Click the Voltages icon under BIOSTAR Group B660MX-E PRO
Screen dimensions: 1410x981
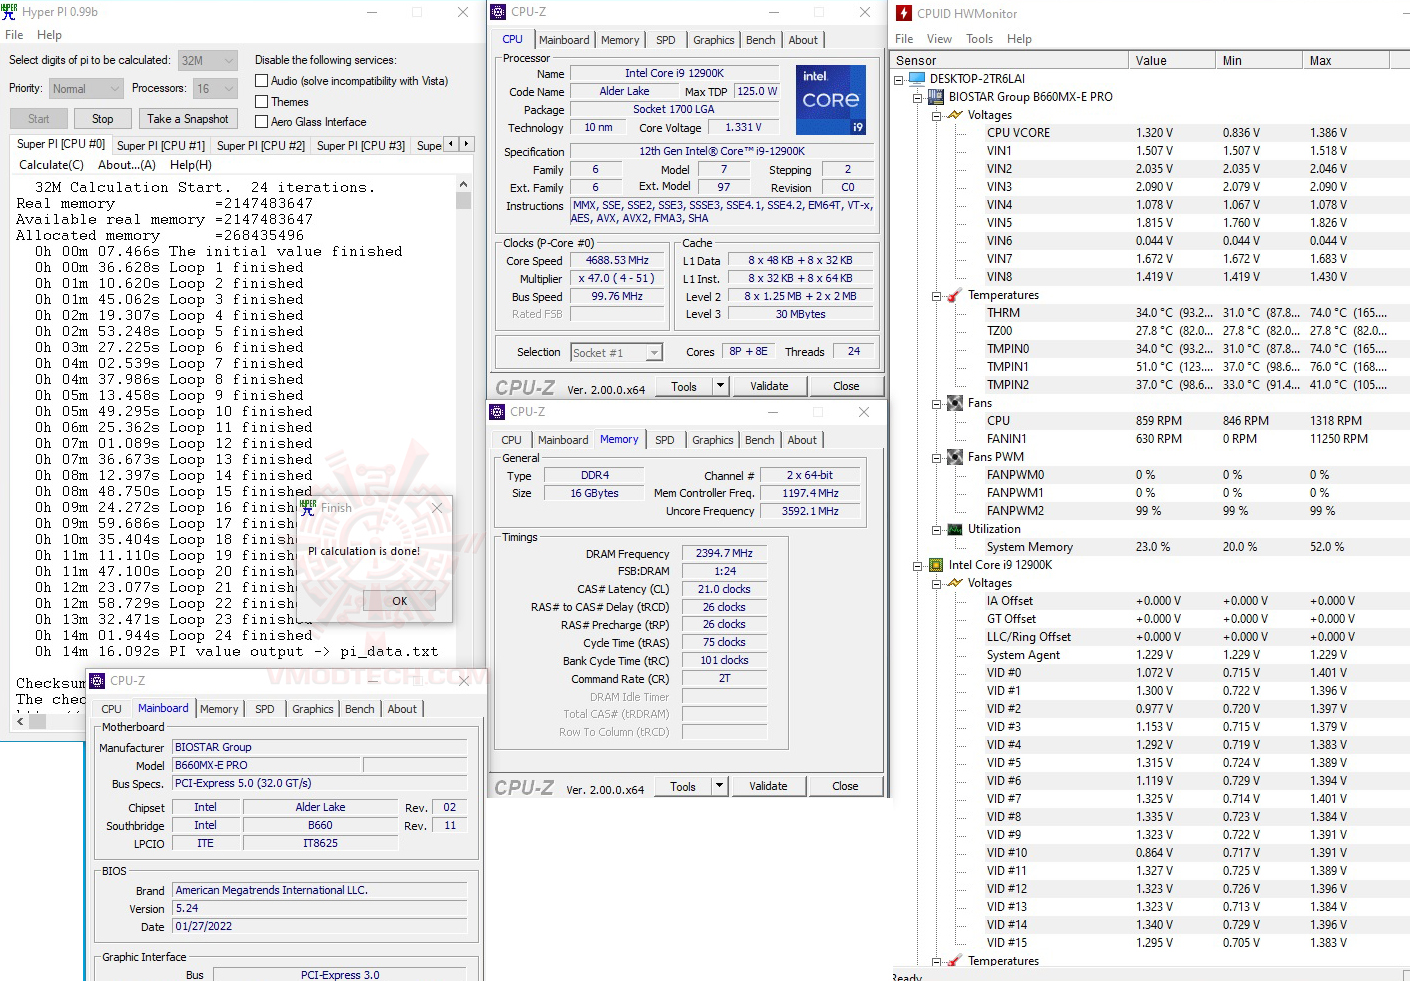pyautogui.click(x=955, y=115)
